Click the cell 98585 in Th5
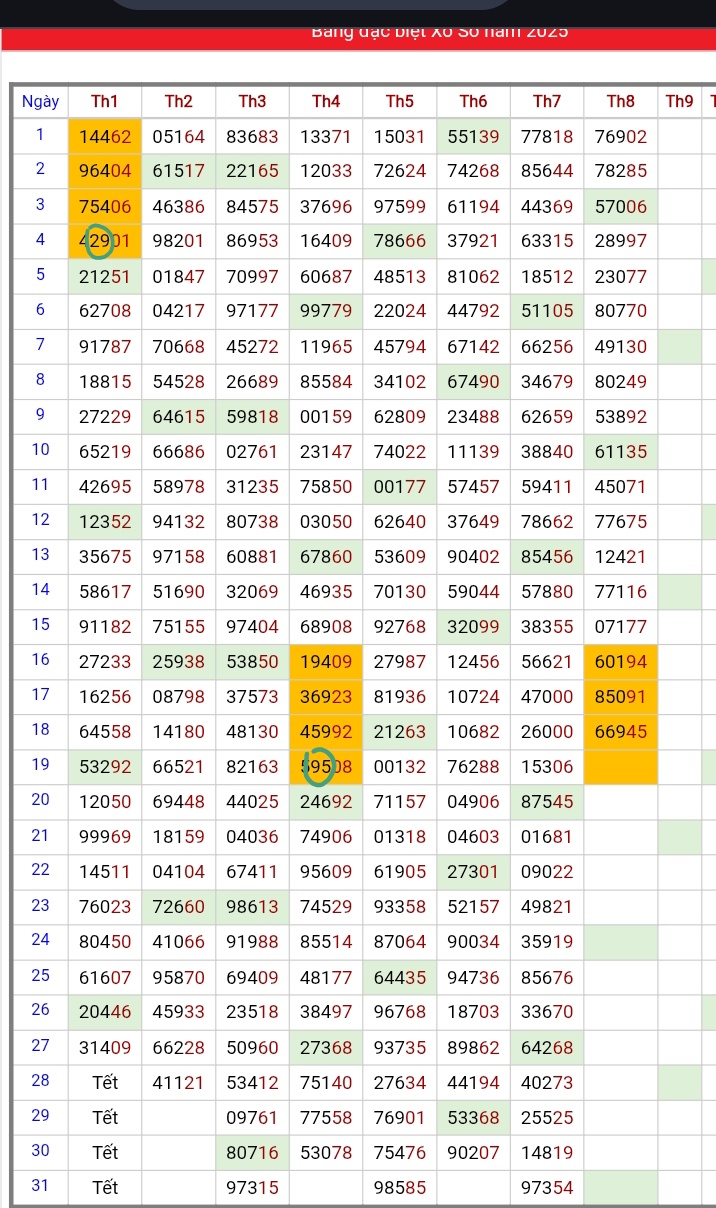 (399, 1186)
